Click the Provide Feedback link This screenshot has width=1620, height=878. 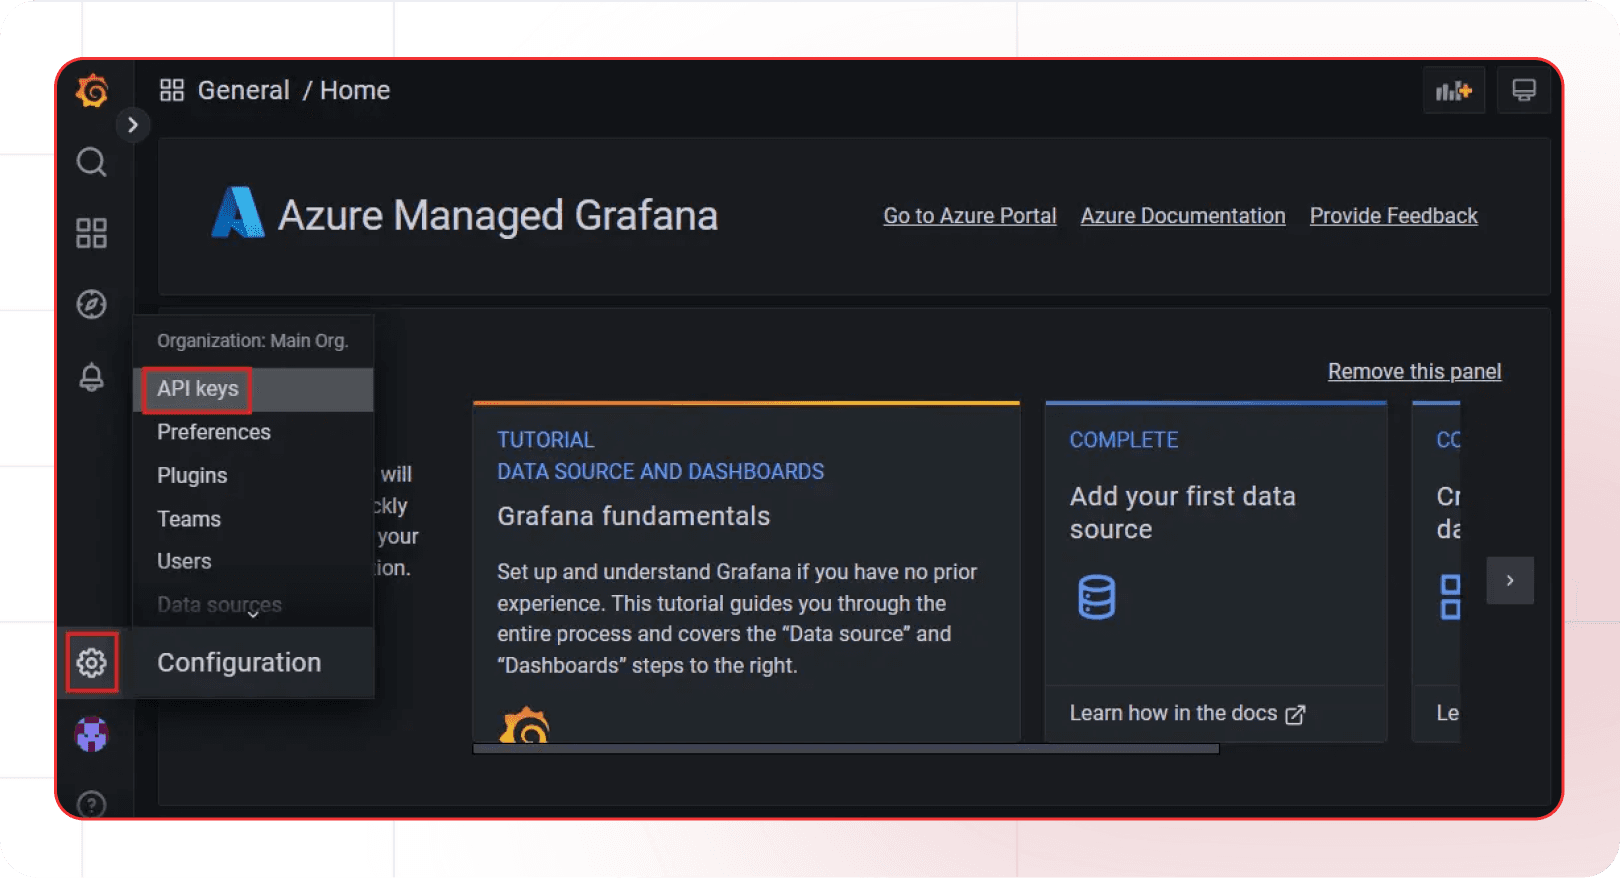(x=1394, y=216)
